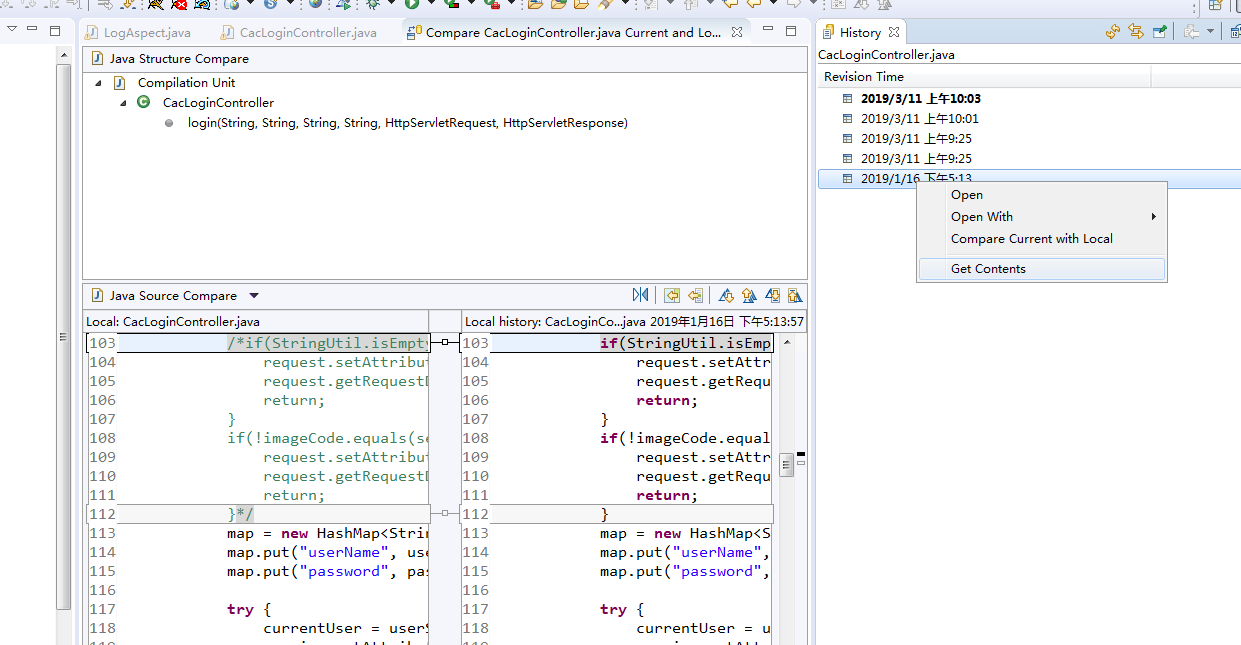Choose Get Contents menu entry
This screenshot has height=645, width=1241.
pyautogui.click(x=1042, y=269)
